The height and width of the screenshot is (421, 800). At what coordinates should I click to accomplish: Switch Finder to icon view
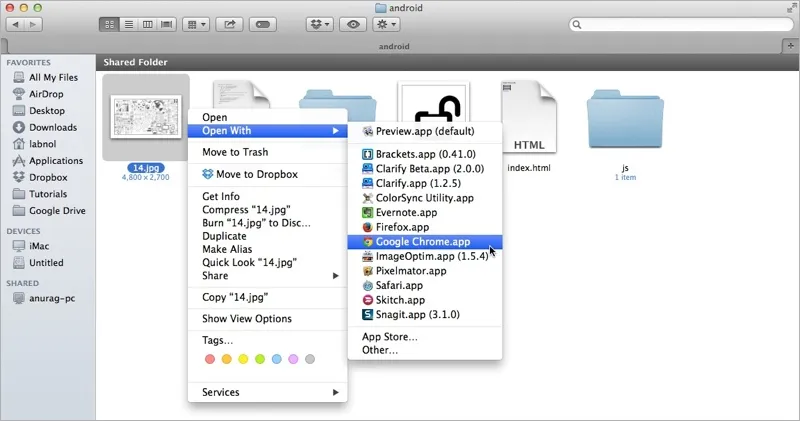(109, 24)
